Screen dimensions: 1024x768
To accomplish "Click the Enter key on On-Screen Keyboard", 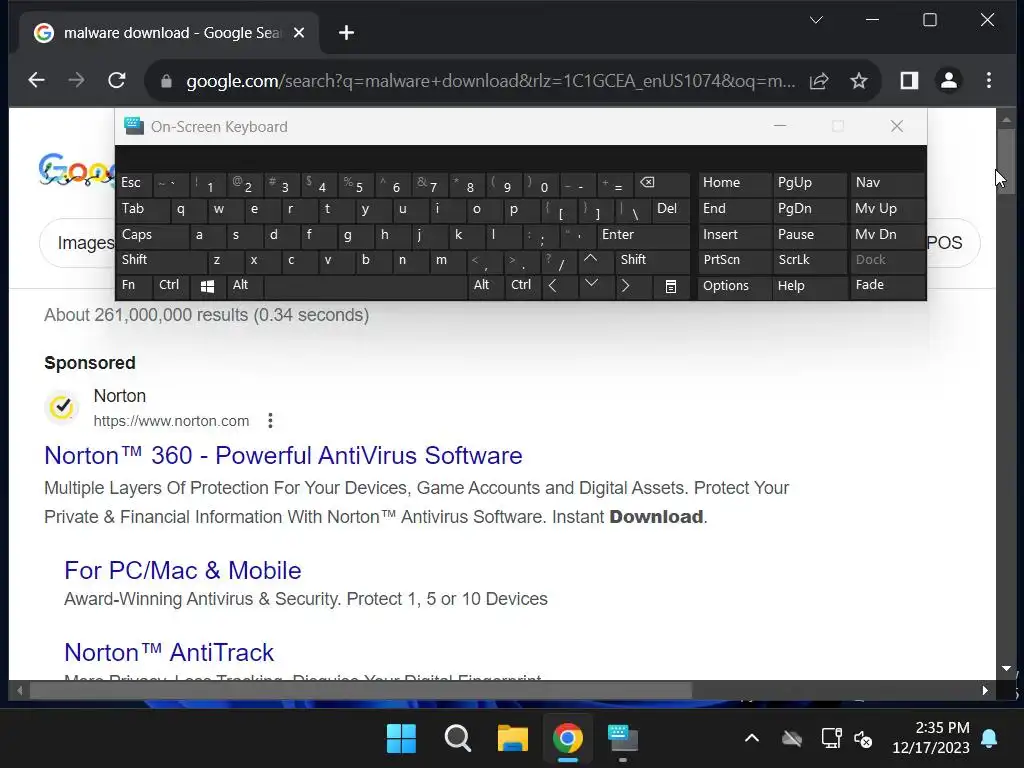I will (x=643, y=235).
